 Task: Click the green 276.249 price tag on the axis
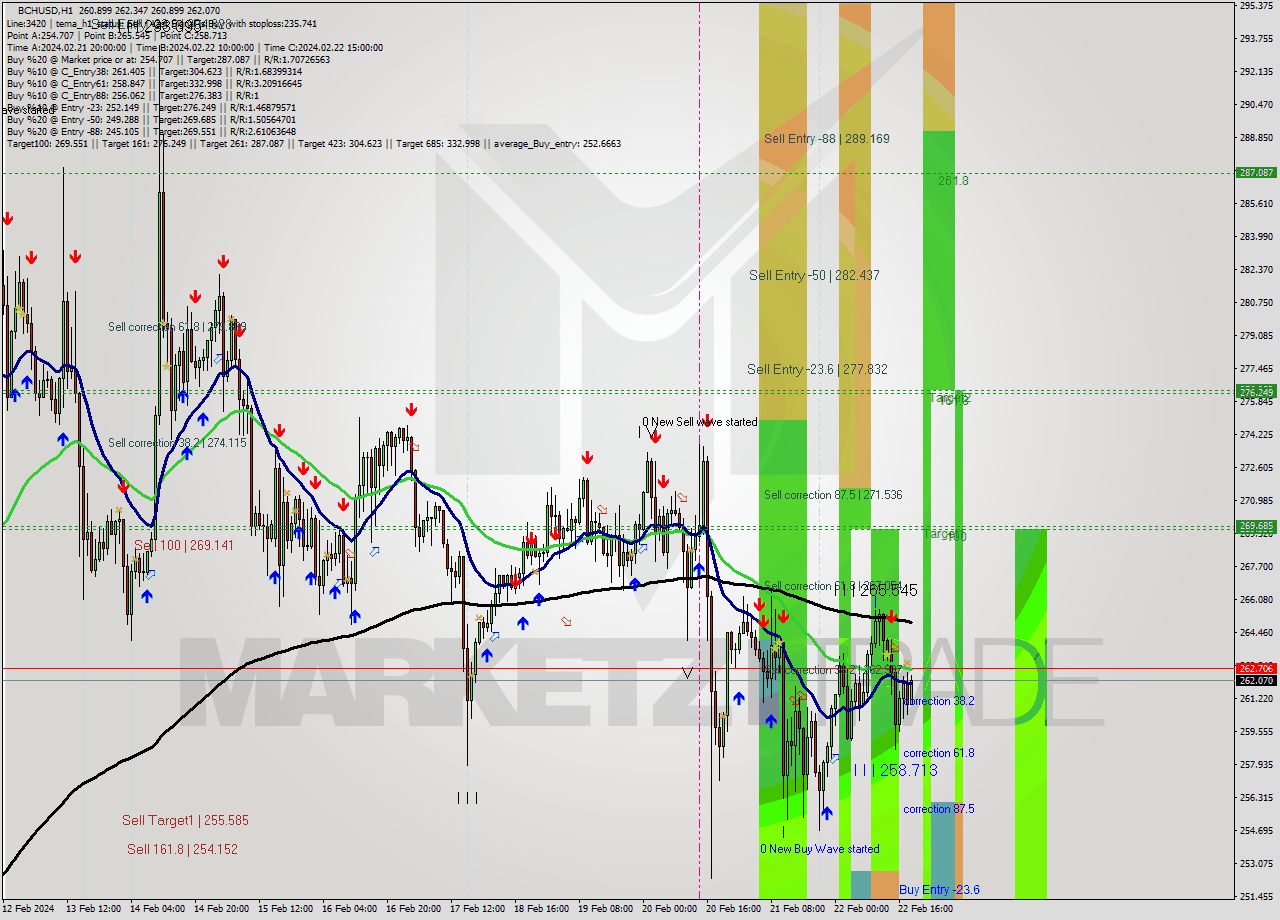tap(1256, 391)
